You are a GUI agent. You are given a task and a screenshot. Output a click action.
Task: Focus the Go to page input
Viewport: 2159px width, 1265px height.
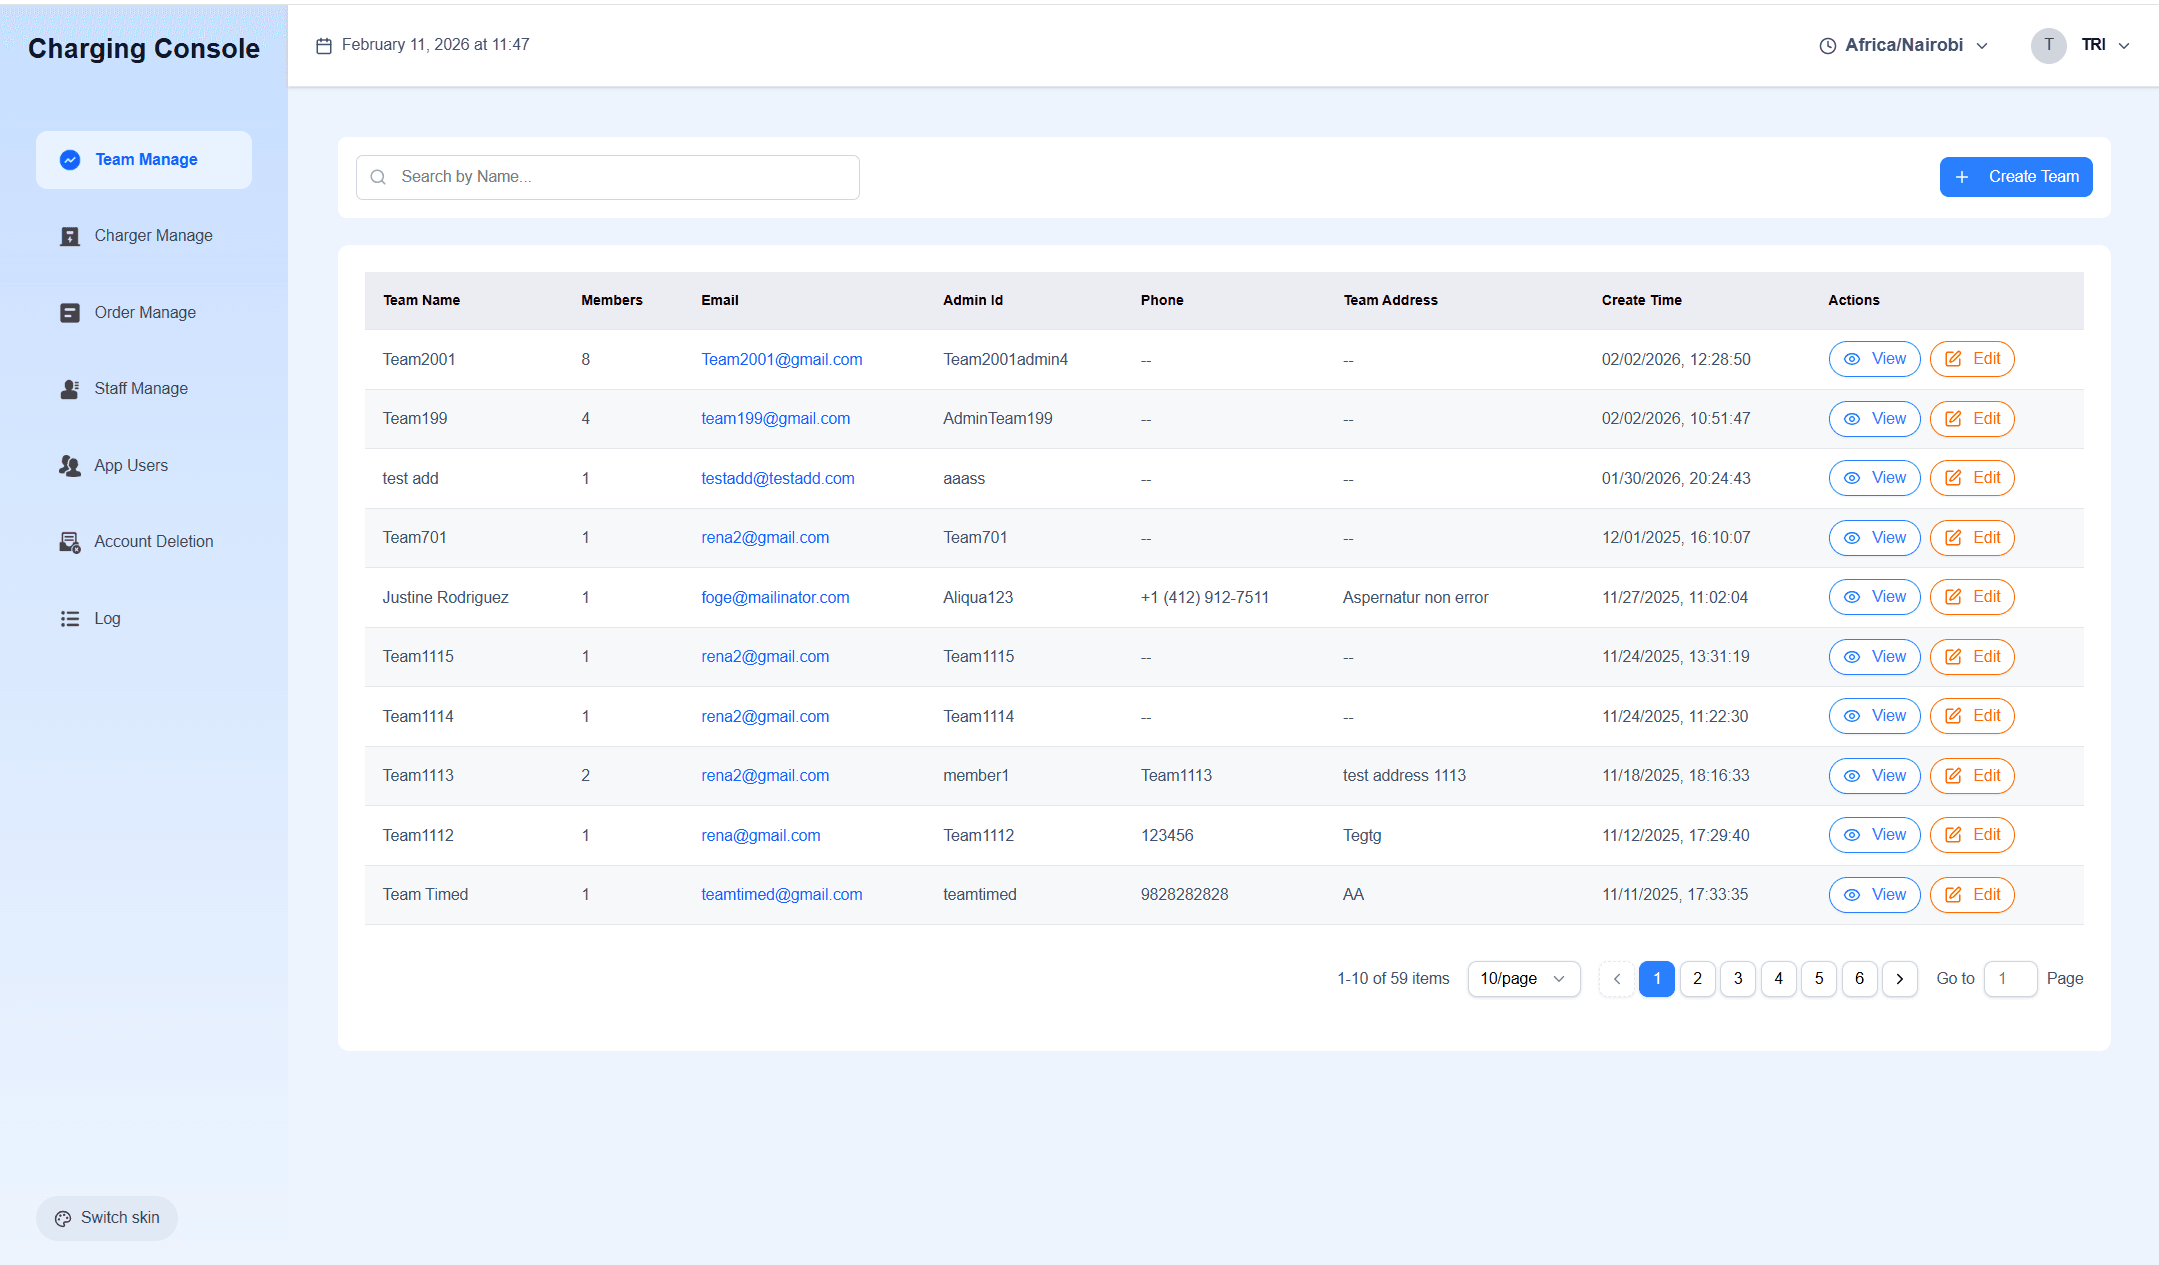pos(2009,979)
